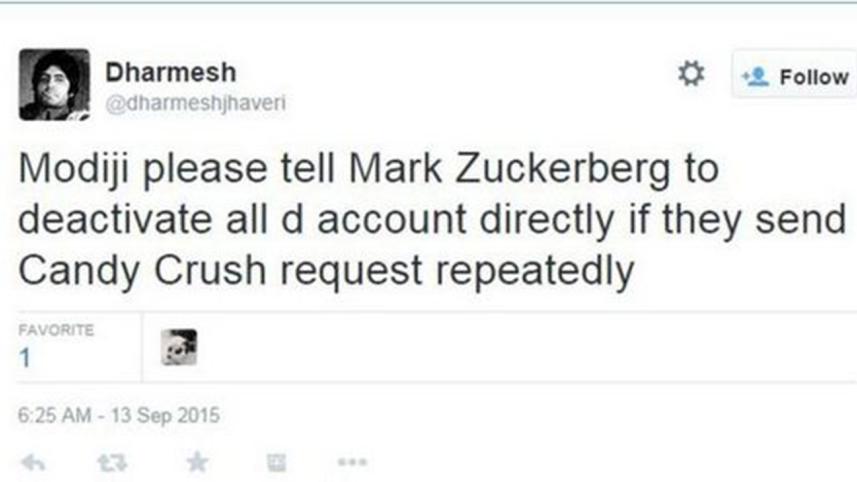This screenshot has height=482, width=857.
Task: Click the favorite count number 1
Action: [x=24, y=357]
